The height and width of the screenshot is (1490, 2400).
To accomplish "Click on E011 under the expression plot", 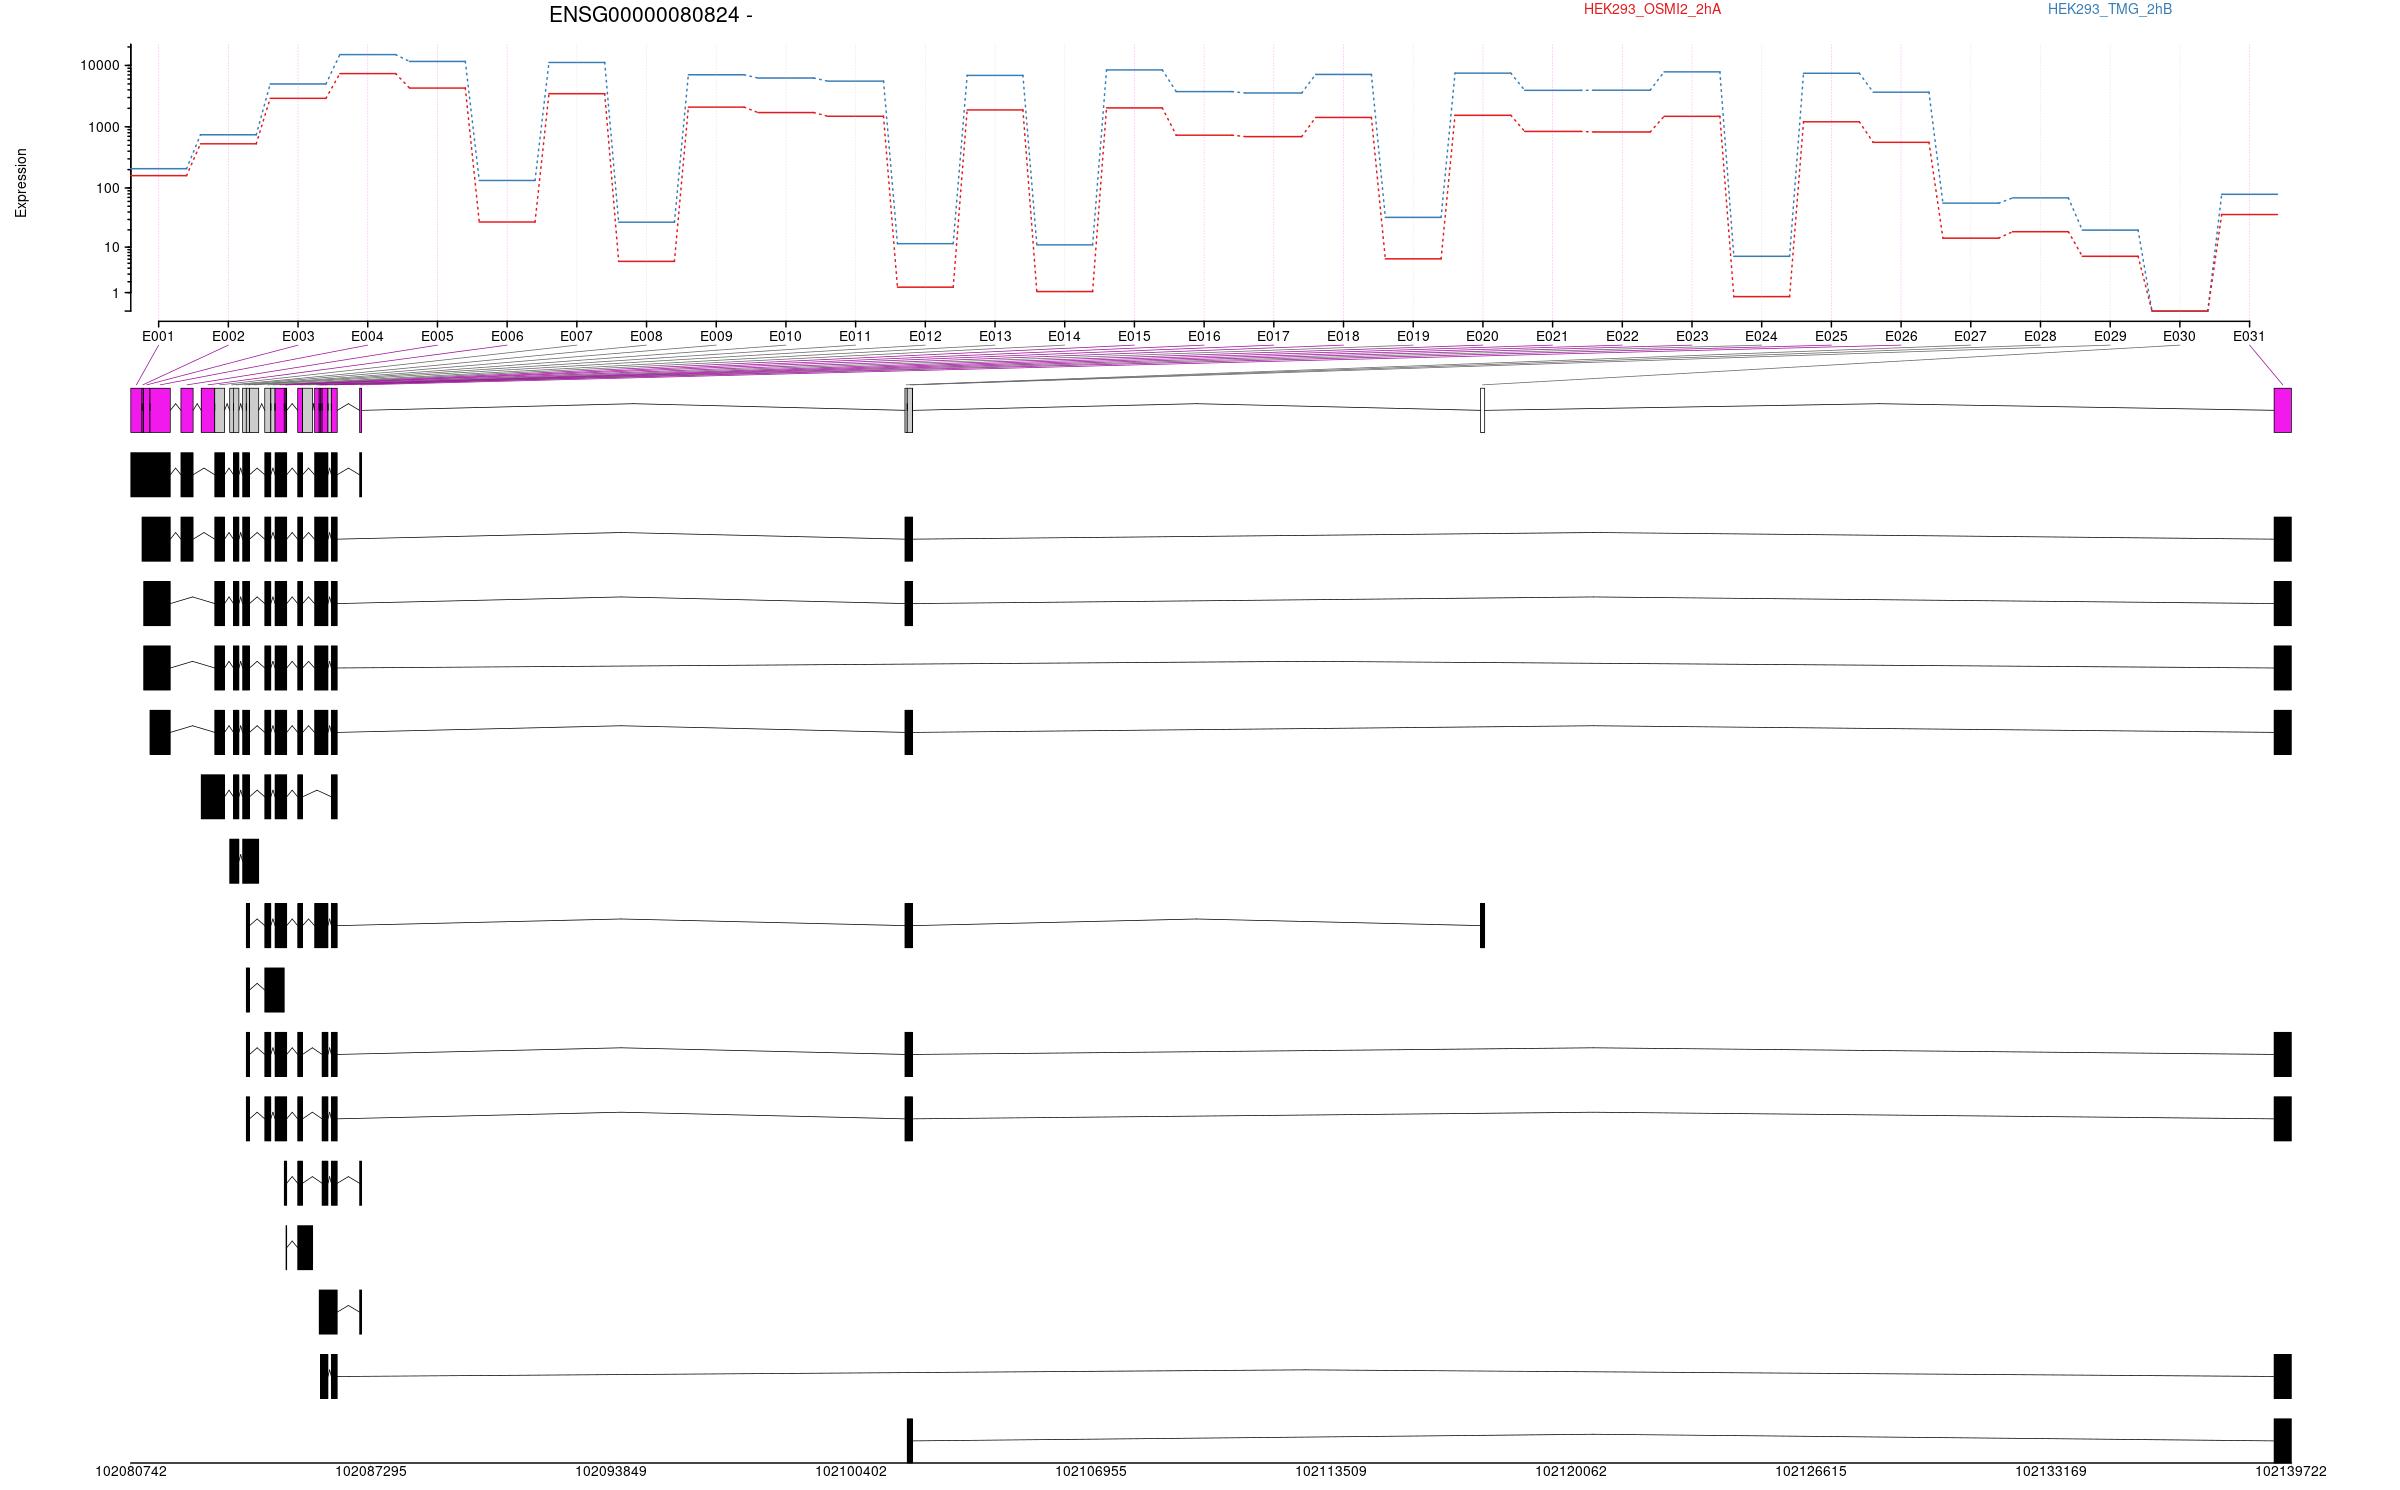I will point(855,337).
